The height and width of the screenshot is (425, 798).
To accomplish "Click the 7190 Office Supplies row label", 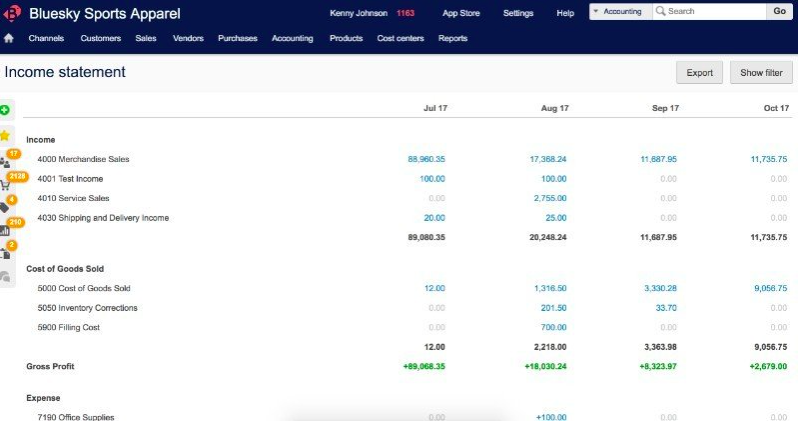I will (76, 417).
